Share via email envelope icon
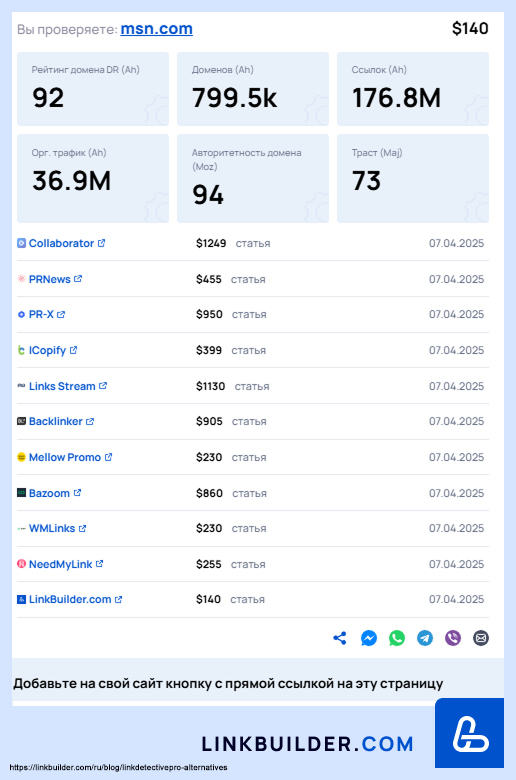The height and width of the screenshot is (780, 516). coord(481,638)
